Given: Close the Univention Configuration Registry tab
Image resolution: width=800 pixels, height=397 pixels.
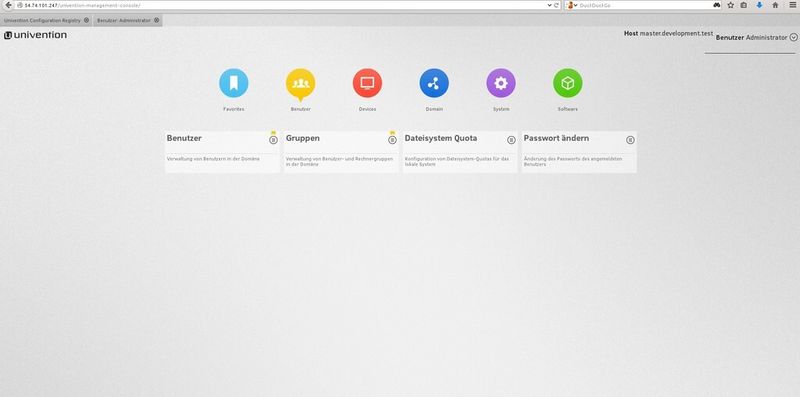Looking at the screenshot, I should 86,20.
